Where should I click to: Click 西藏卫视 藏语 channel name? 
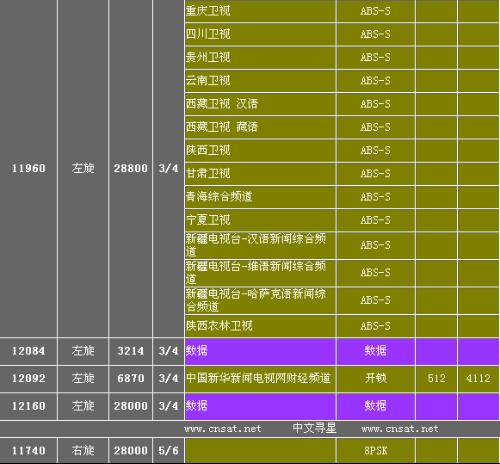[x=222, y=127]
